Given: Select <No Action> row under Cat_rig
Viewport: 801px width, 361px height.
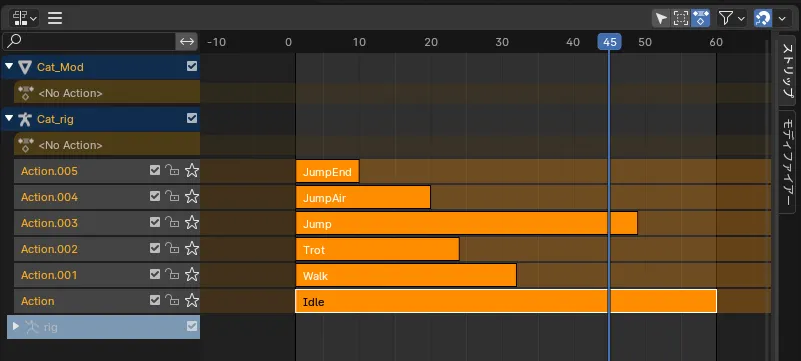Looking at the screenshot, I should (107, 145).
